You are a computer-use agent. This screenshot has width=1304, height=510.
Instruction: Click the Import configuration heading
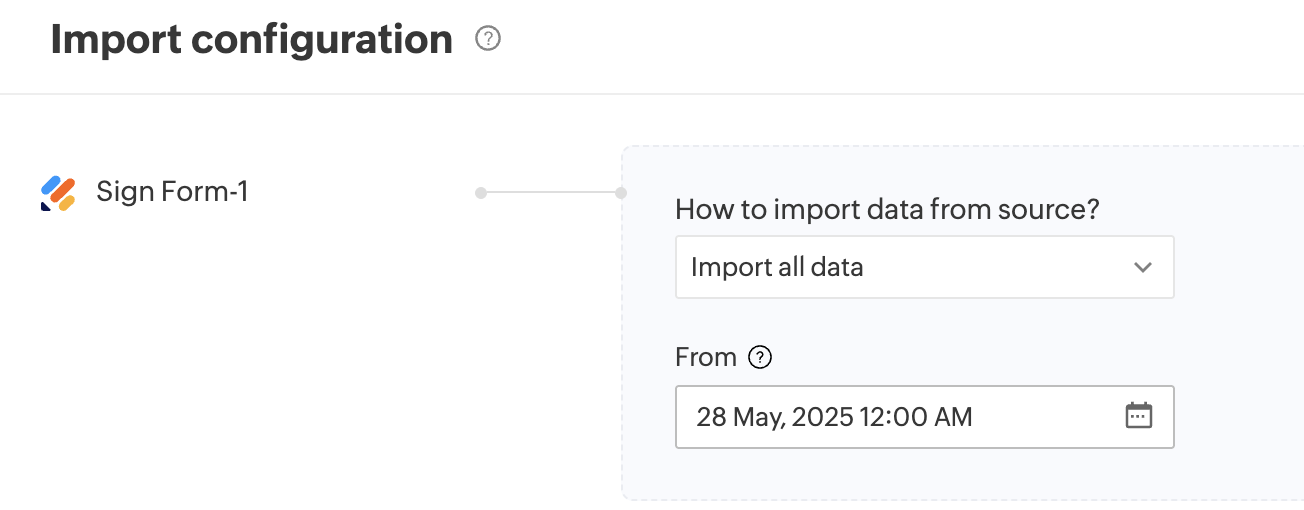pos(251,40)
